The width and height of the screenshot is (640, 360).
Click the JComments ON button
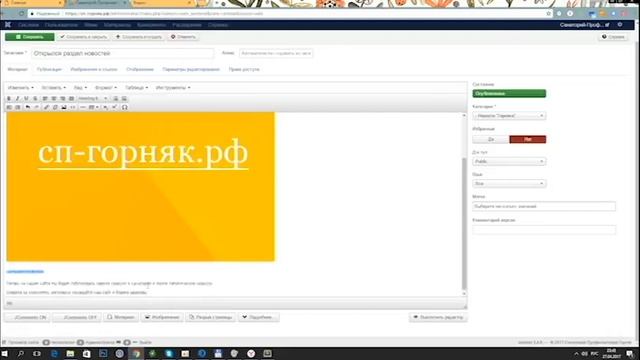pos(27,317)
